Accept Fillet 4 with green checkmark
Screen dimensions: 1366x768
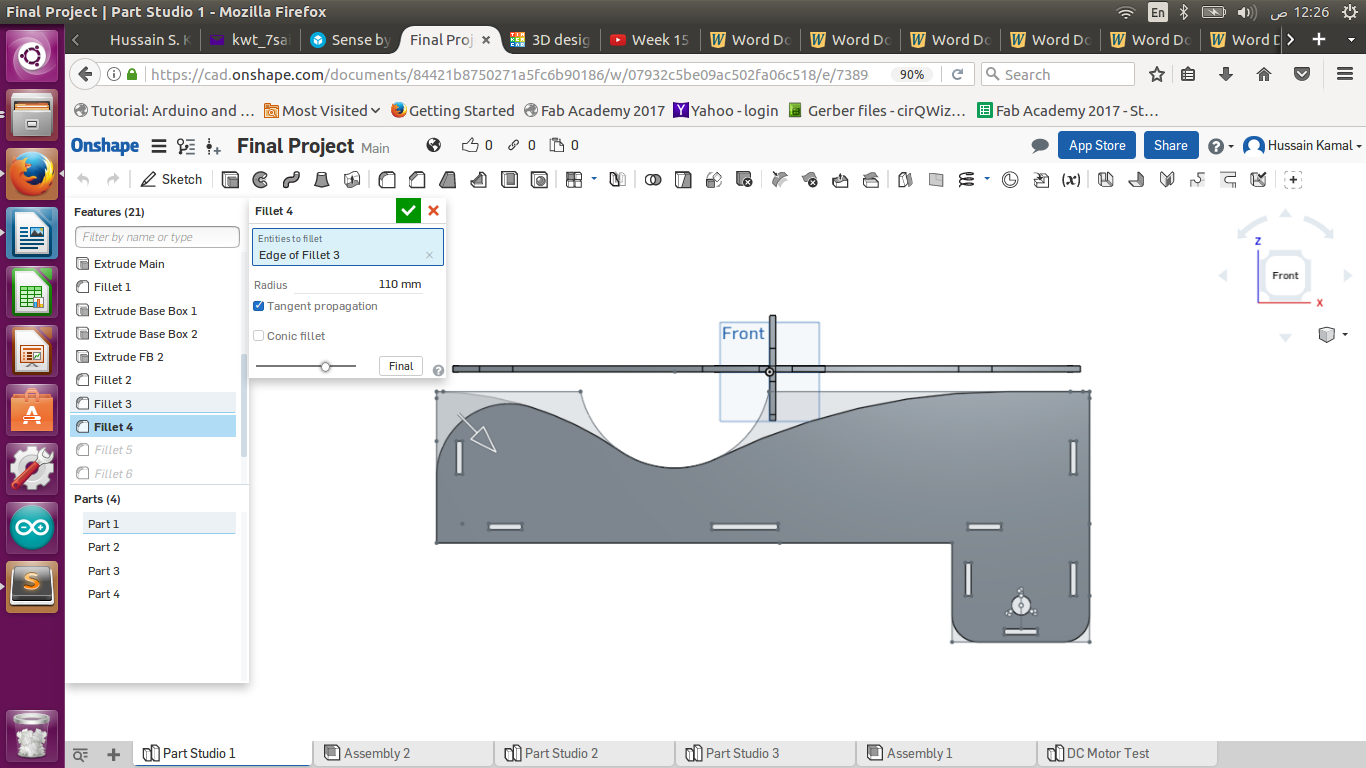click(408, 211)
